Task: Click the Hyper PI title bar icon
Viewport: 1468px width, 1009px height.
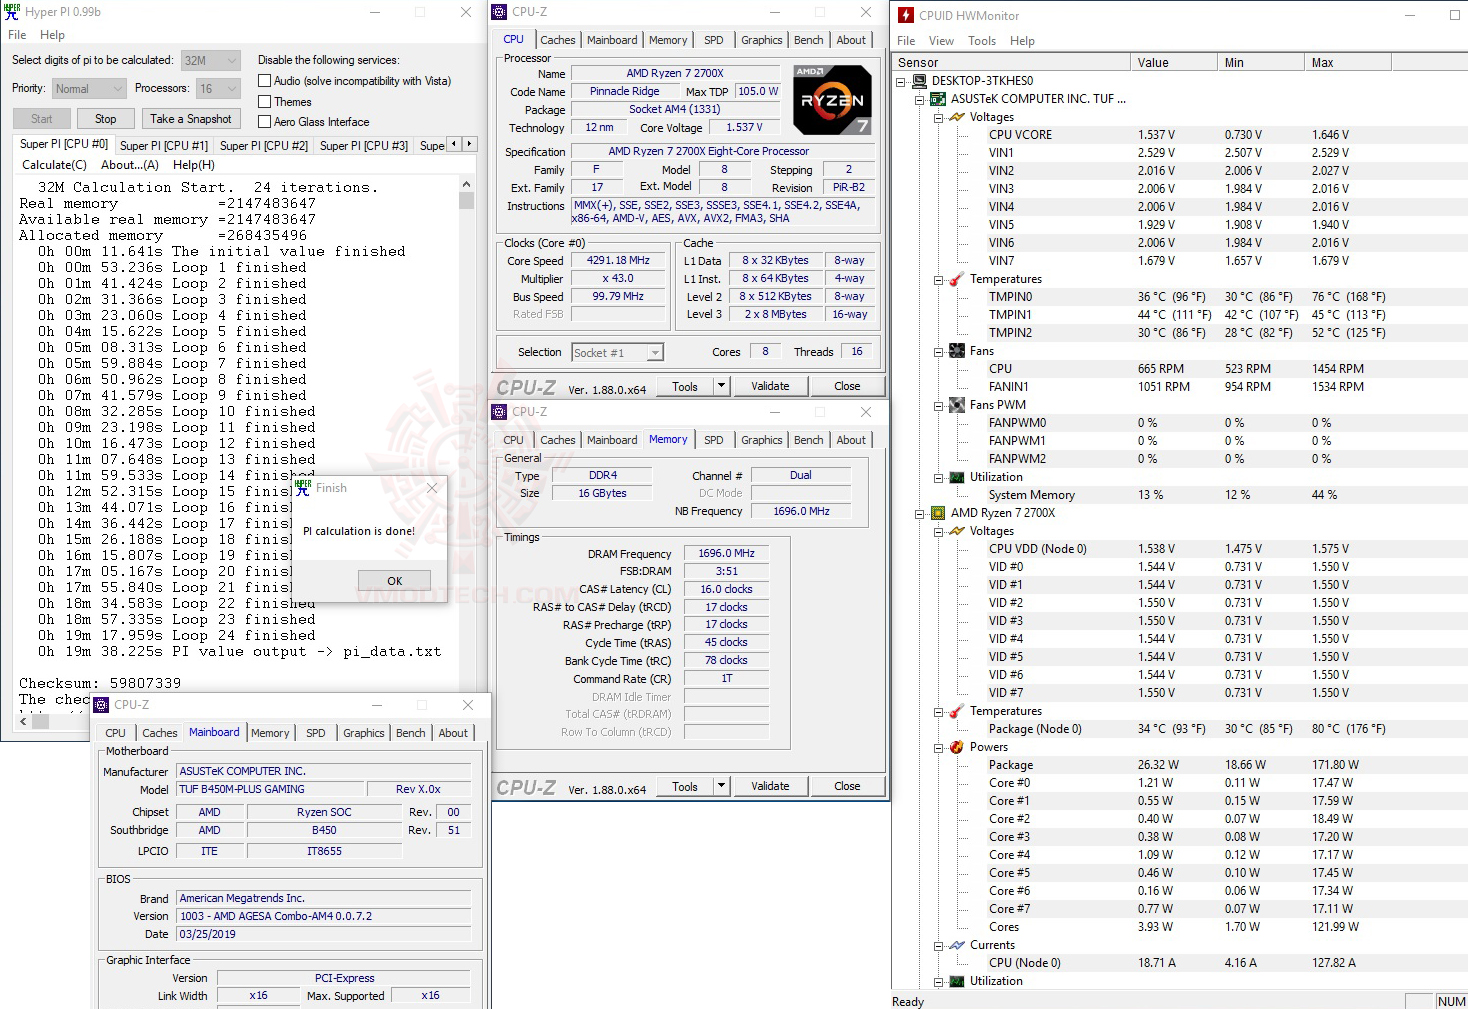Action: pyautogui.click(x=12, y=12)
